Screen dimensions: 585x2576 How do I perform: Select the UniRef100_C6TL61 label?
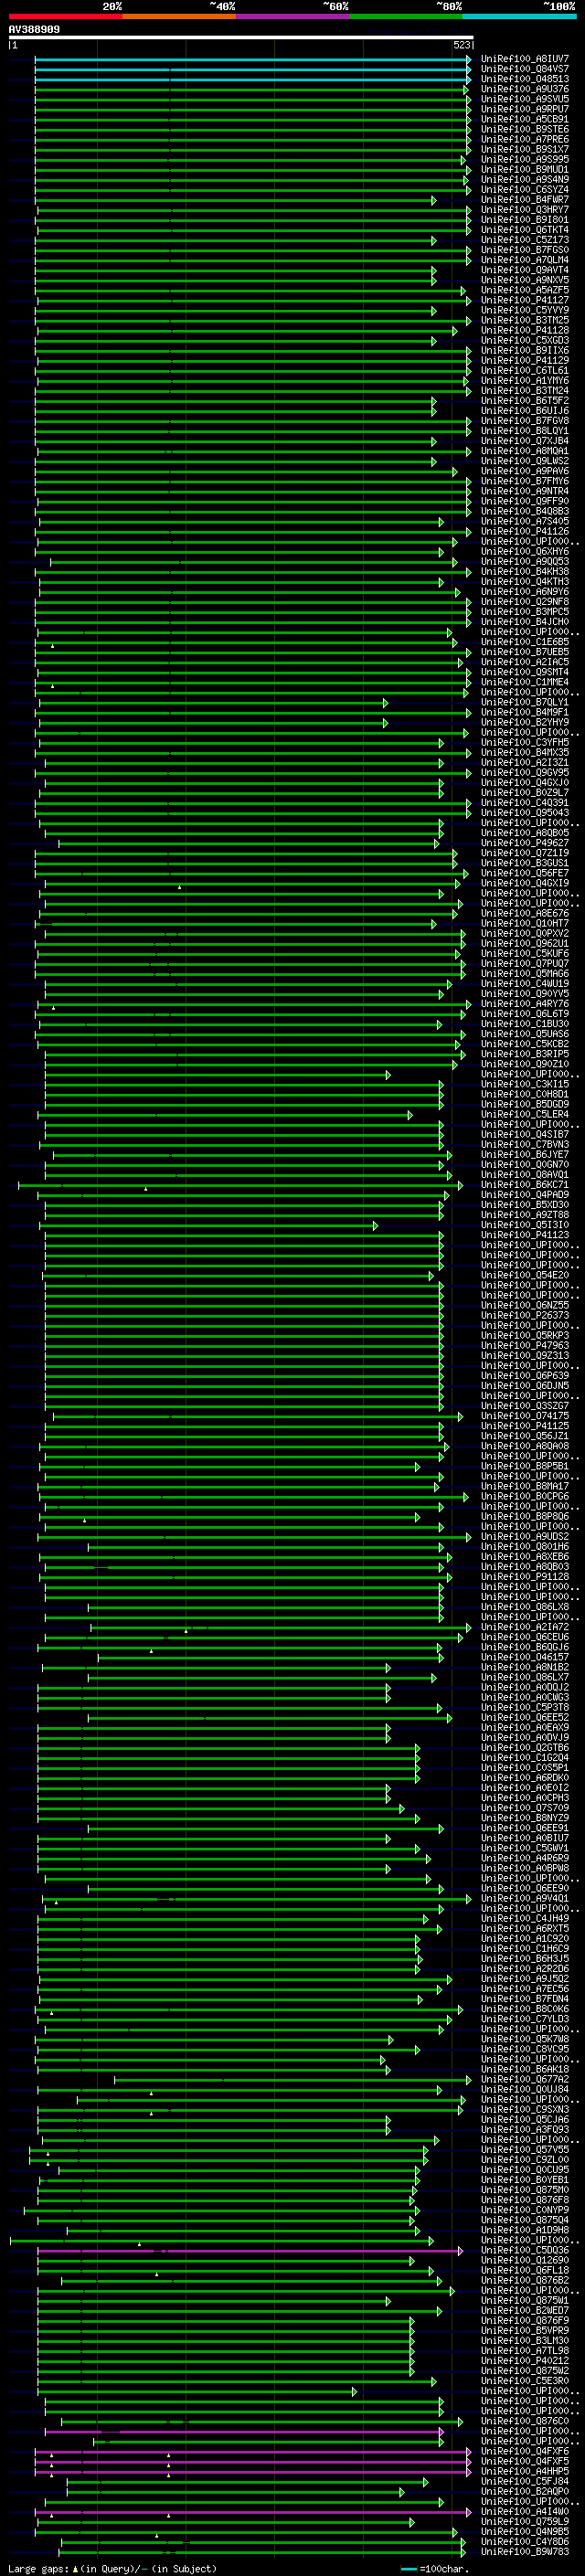click(x=525, y=370)
